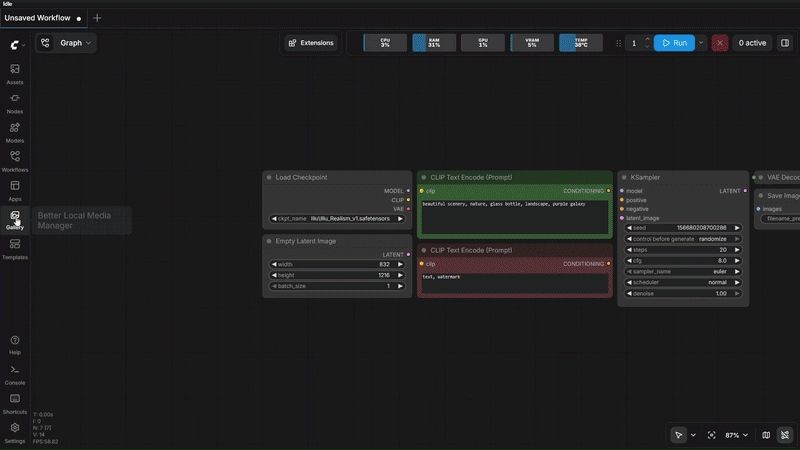Collapse the red CLIP Text Encode node

(423, 251)
